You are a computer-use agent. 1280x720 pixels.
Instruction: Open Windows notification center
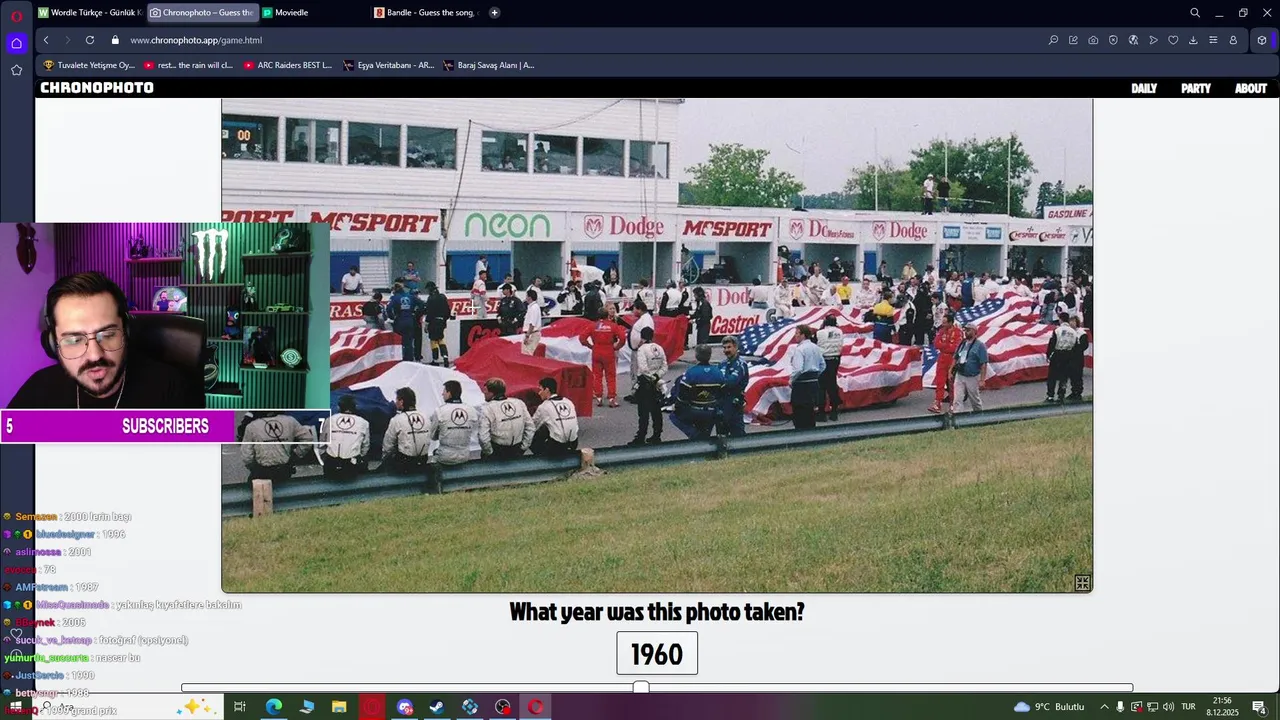point(1258,707)
